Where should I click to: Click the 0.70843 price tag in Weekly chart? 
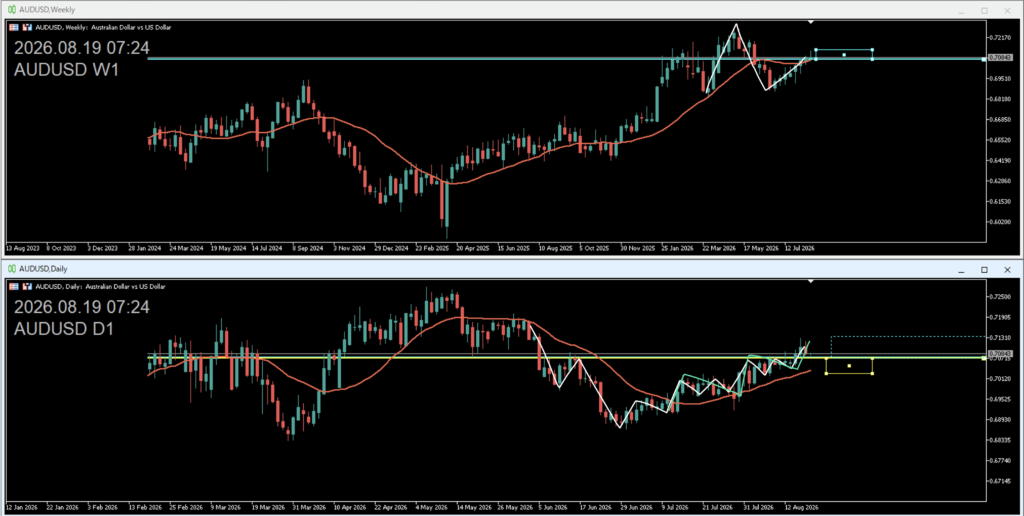coord(1000,57)
